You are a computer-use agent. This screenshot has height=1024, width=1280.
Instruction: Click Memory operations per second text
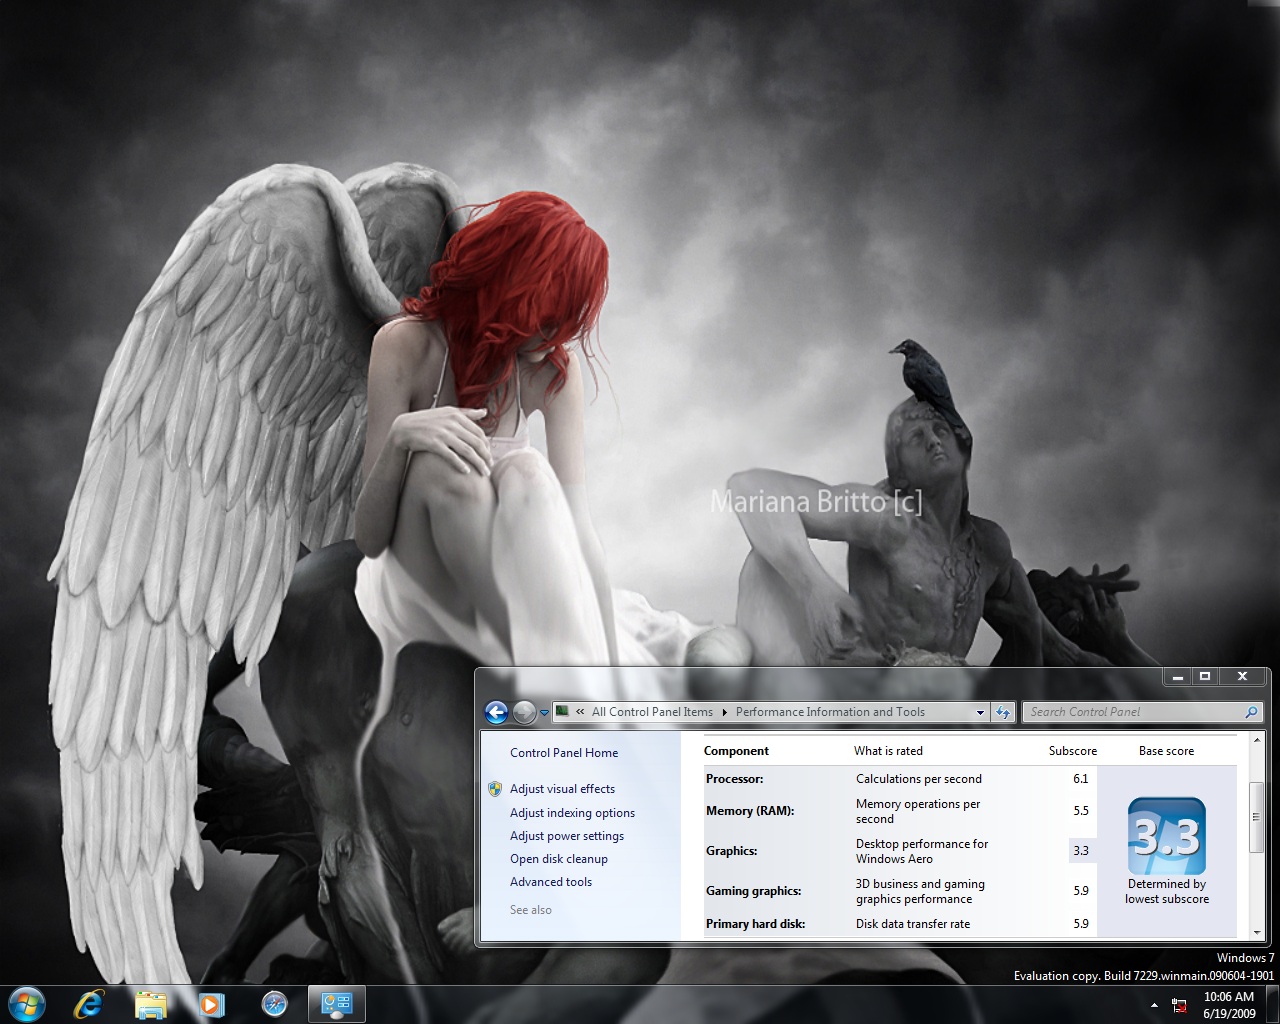[x=917, y=811]
